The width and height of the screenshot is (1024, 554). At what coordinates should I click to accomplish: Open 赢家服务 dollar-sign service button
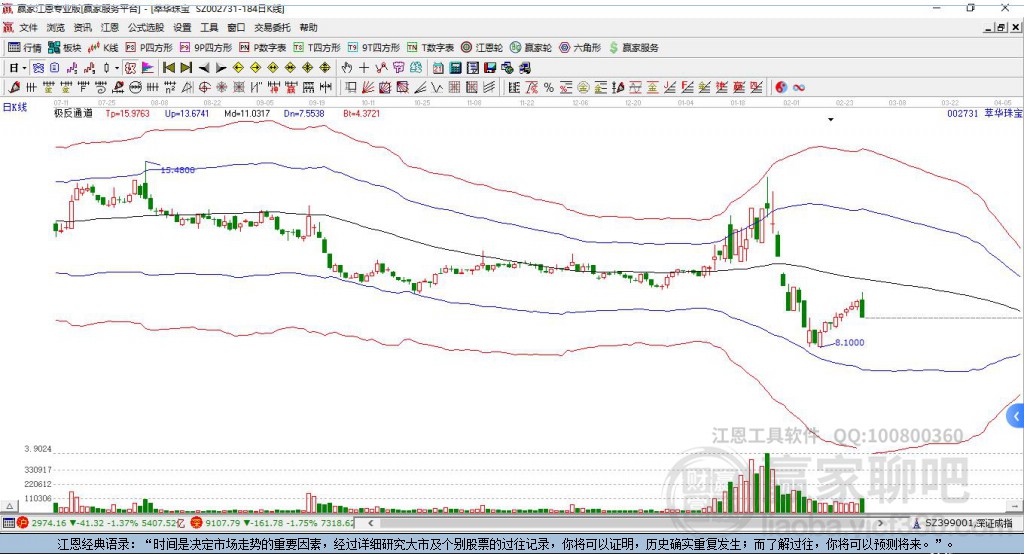tap(633, 48)
